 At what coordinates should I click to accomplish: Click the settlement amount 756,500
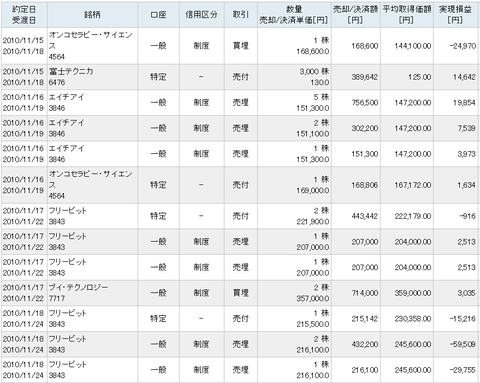365,103
